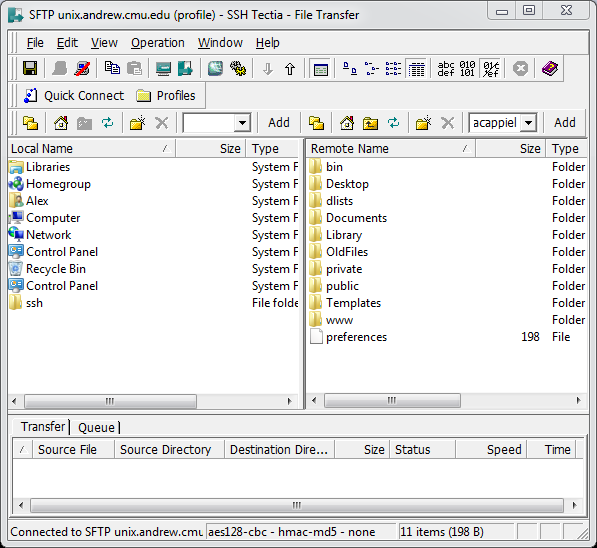Click the Copy icon in toolbar
Viewport: 597px width, 548px height.
tap(112, 69)
